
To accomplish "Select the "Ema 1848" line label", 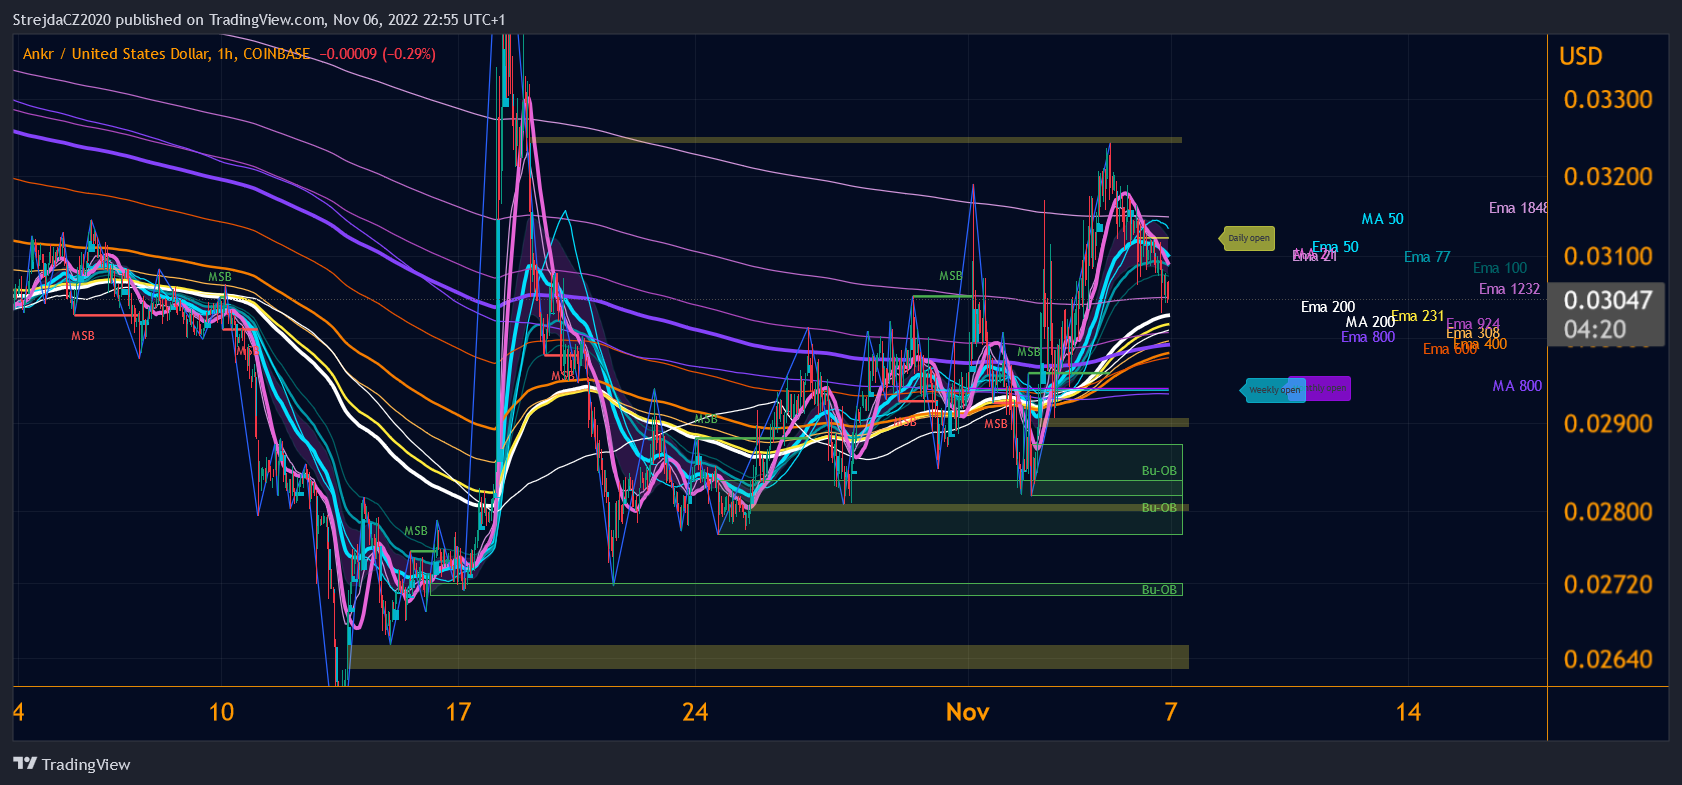I will click(1518, 208).
